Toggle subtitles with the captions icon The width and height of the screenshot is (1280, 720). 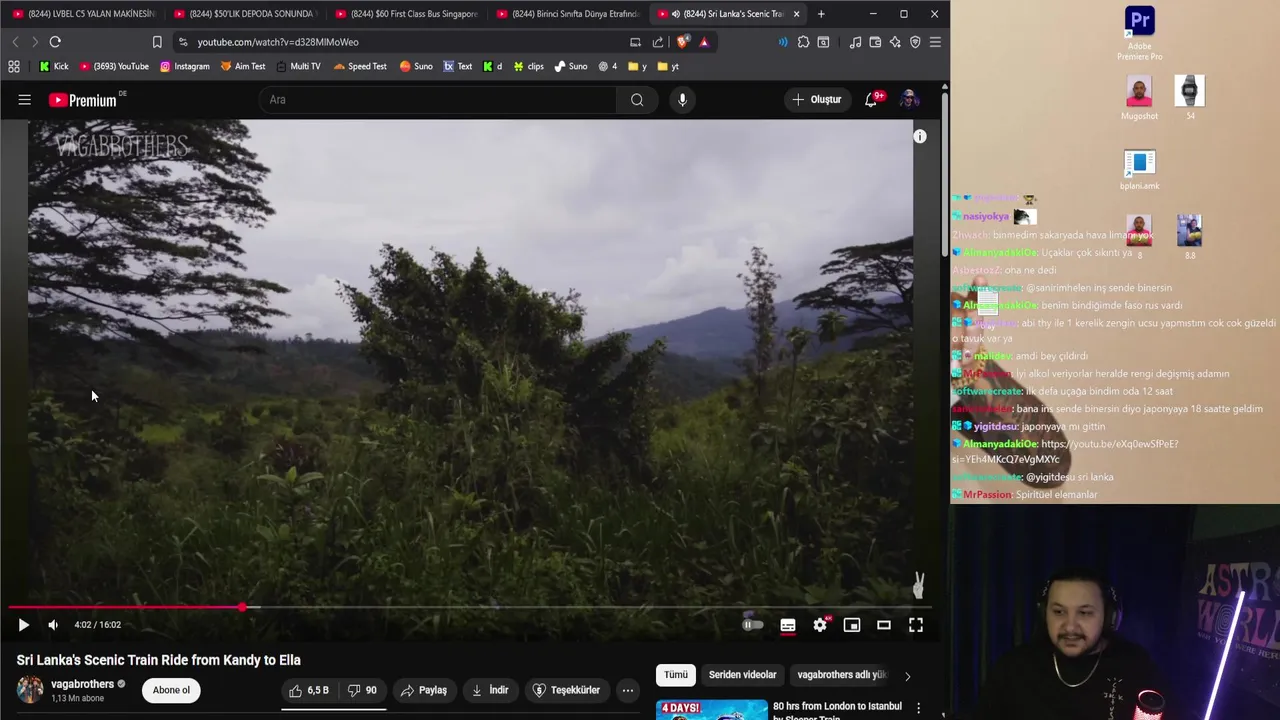(788, 625)
